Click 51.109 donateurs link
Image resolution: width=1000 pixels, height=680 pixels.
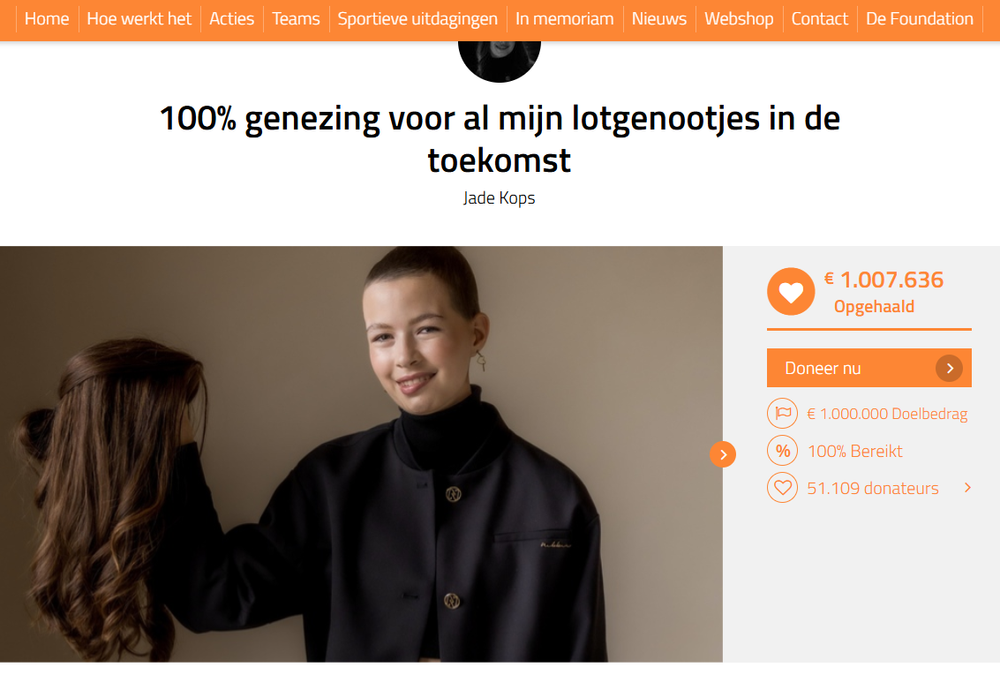pyautogui.click(x=872, y=488)
